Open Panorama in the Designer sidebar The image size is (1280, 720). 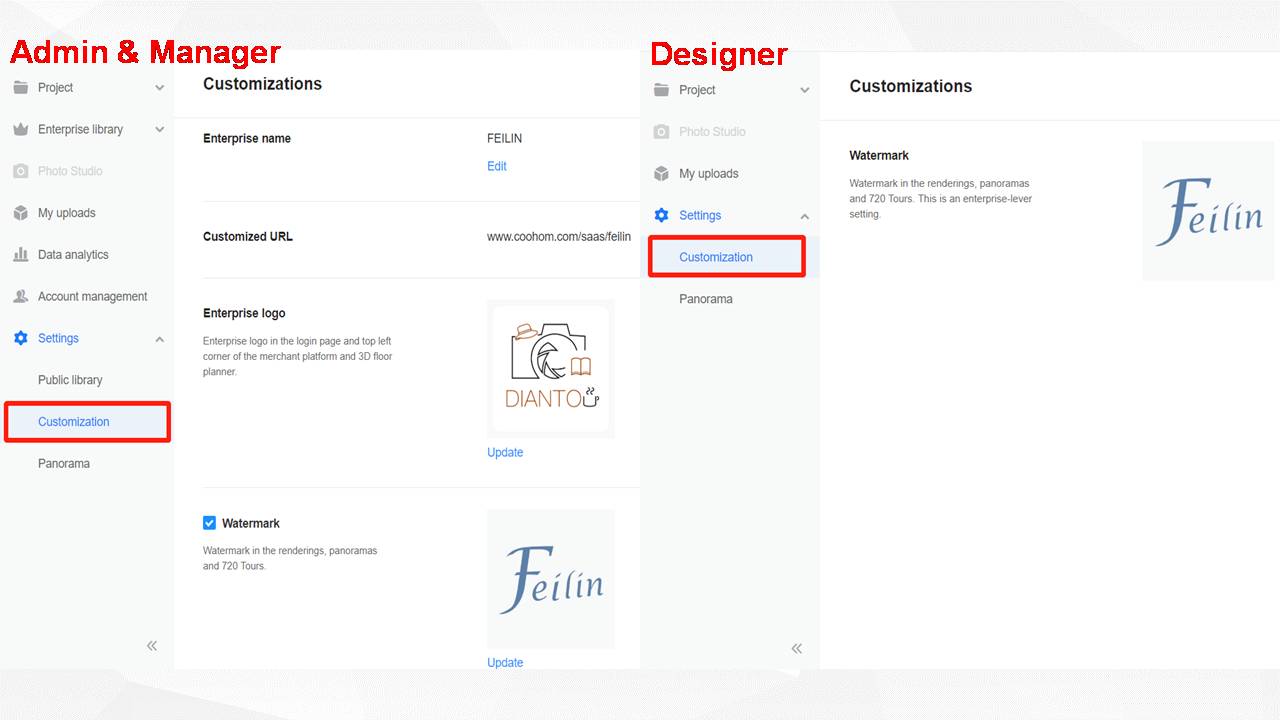(x=706, y=299)
